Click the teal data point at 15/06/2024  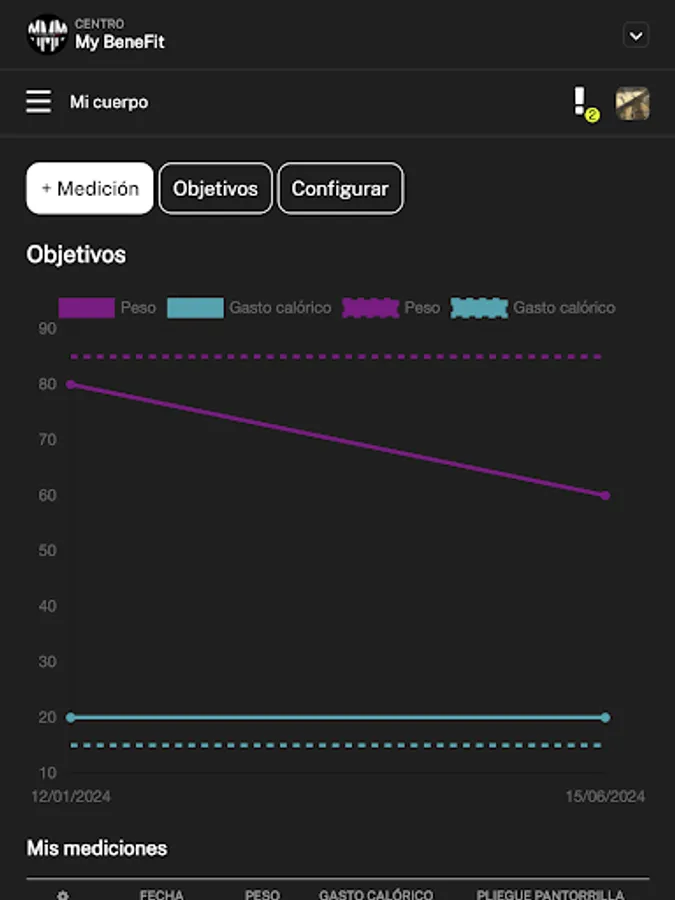point(604,716)
